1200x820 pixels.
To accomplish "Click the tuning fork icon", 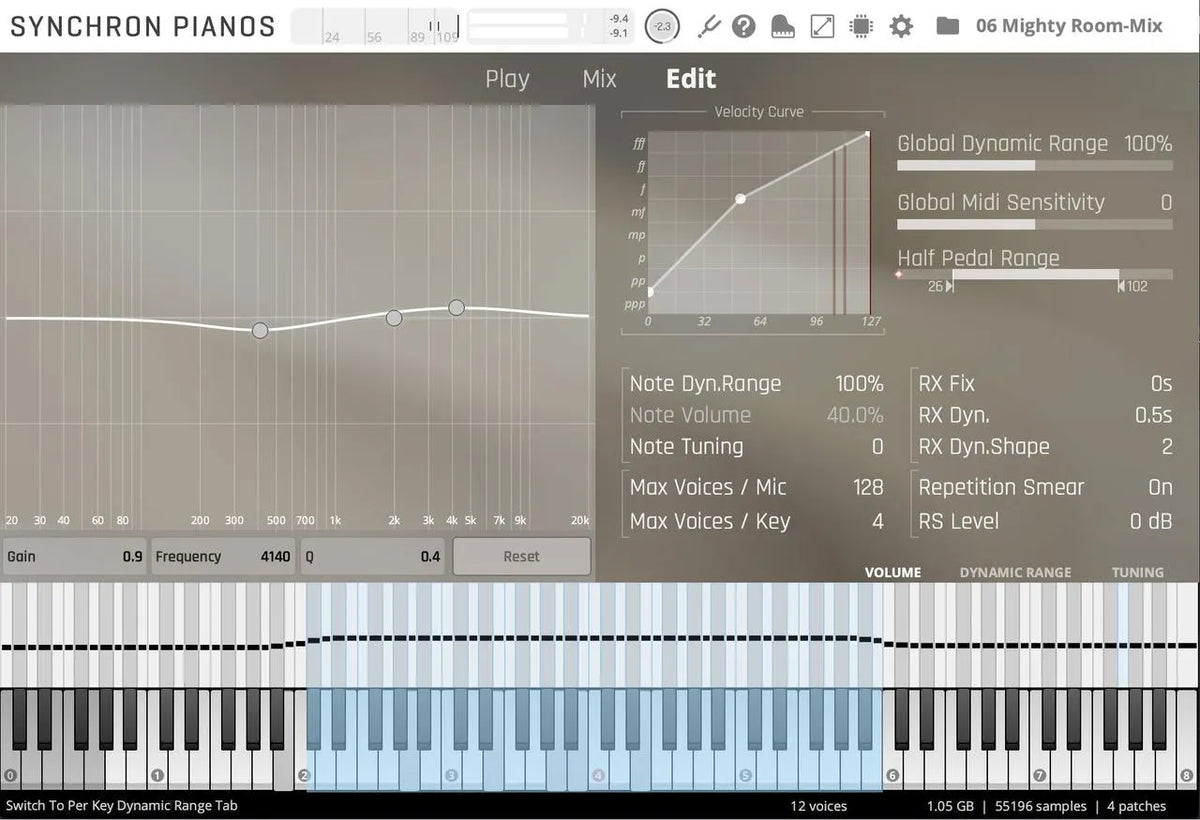I will coord(708,26).
